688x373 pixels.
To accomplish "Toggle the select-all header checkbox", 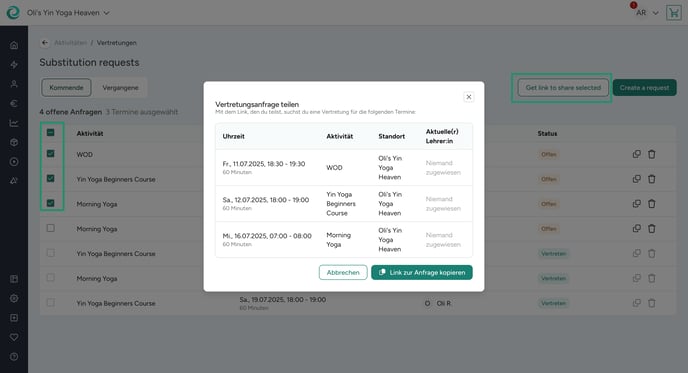I will pos(50,133).
